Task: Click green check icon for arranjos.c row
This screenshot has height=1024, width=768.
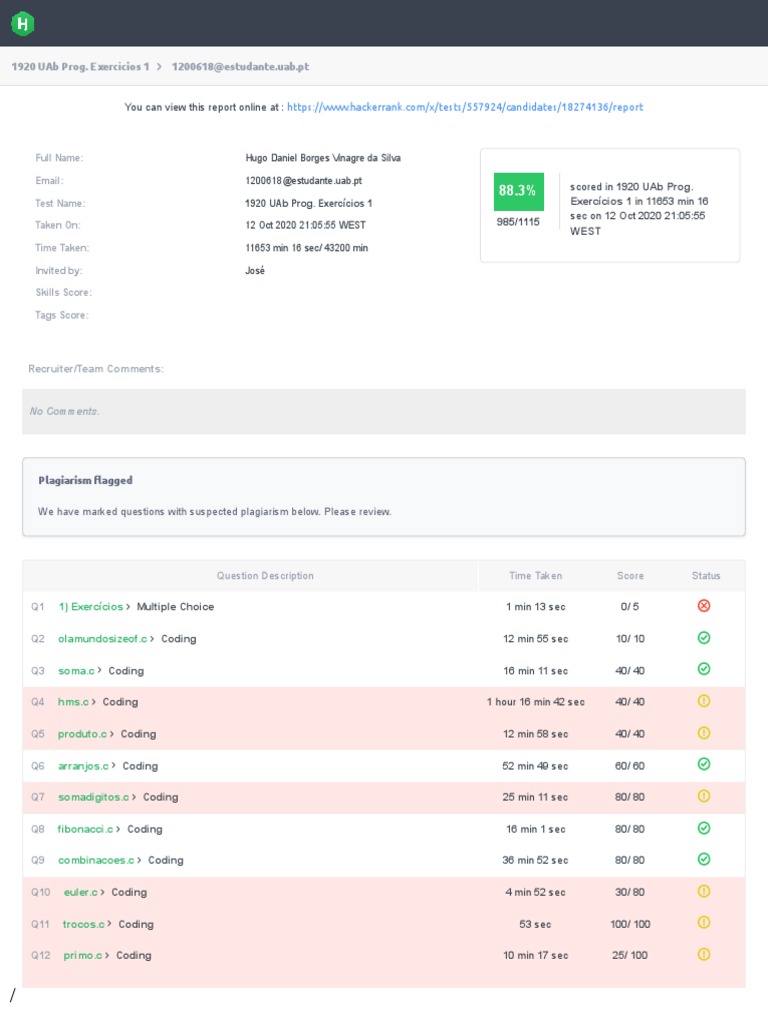Action: 703,765
